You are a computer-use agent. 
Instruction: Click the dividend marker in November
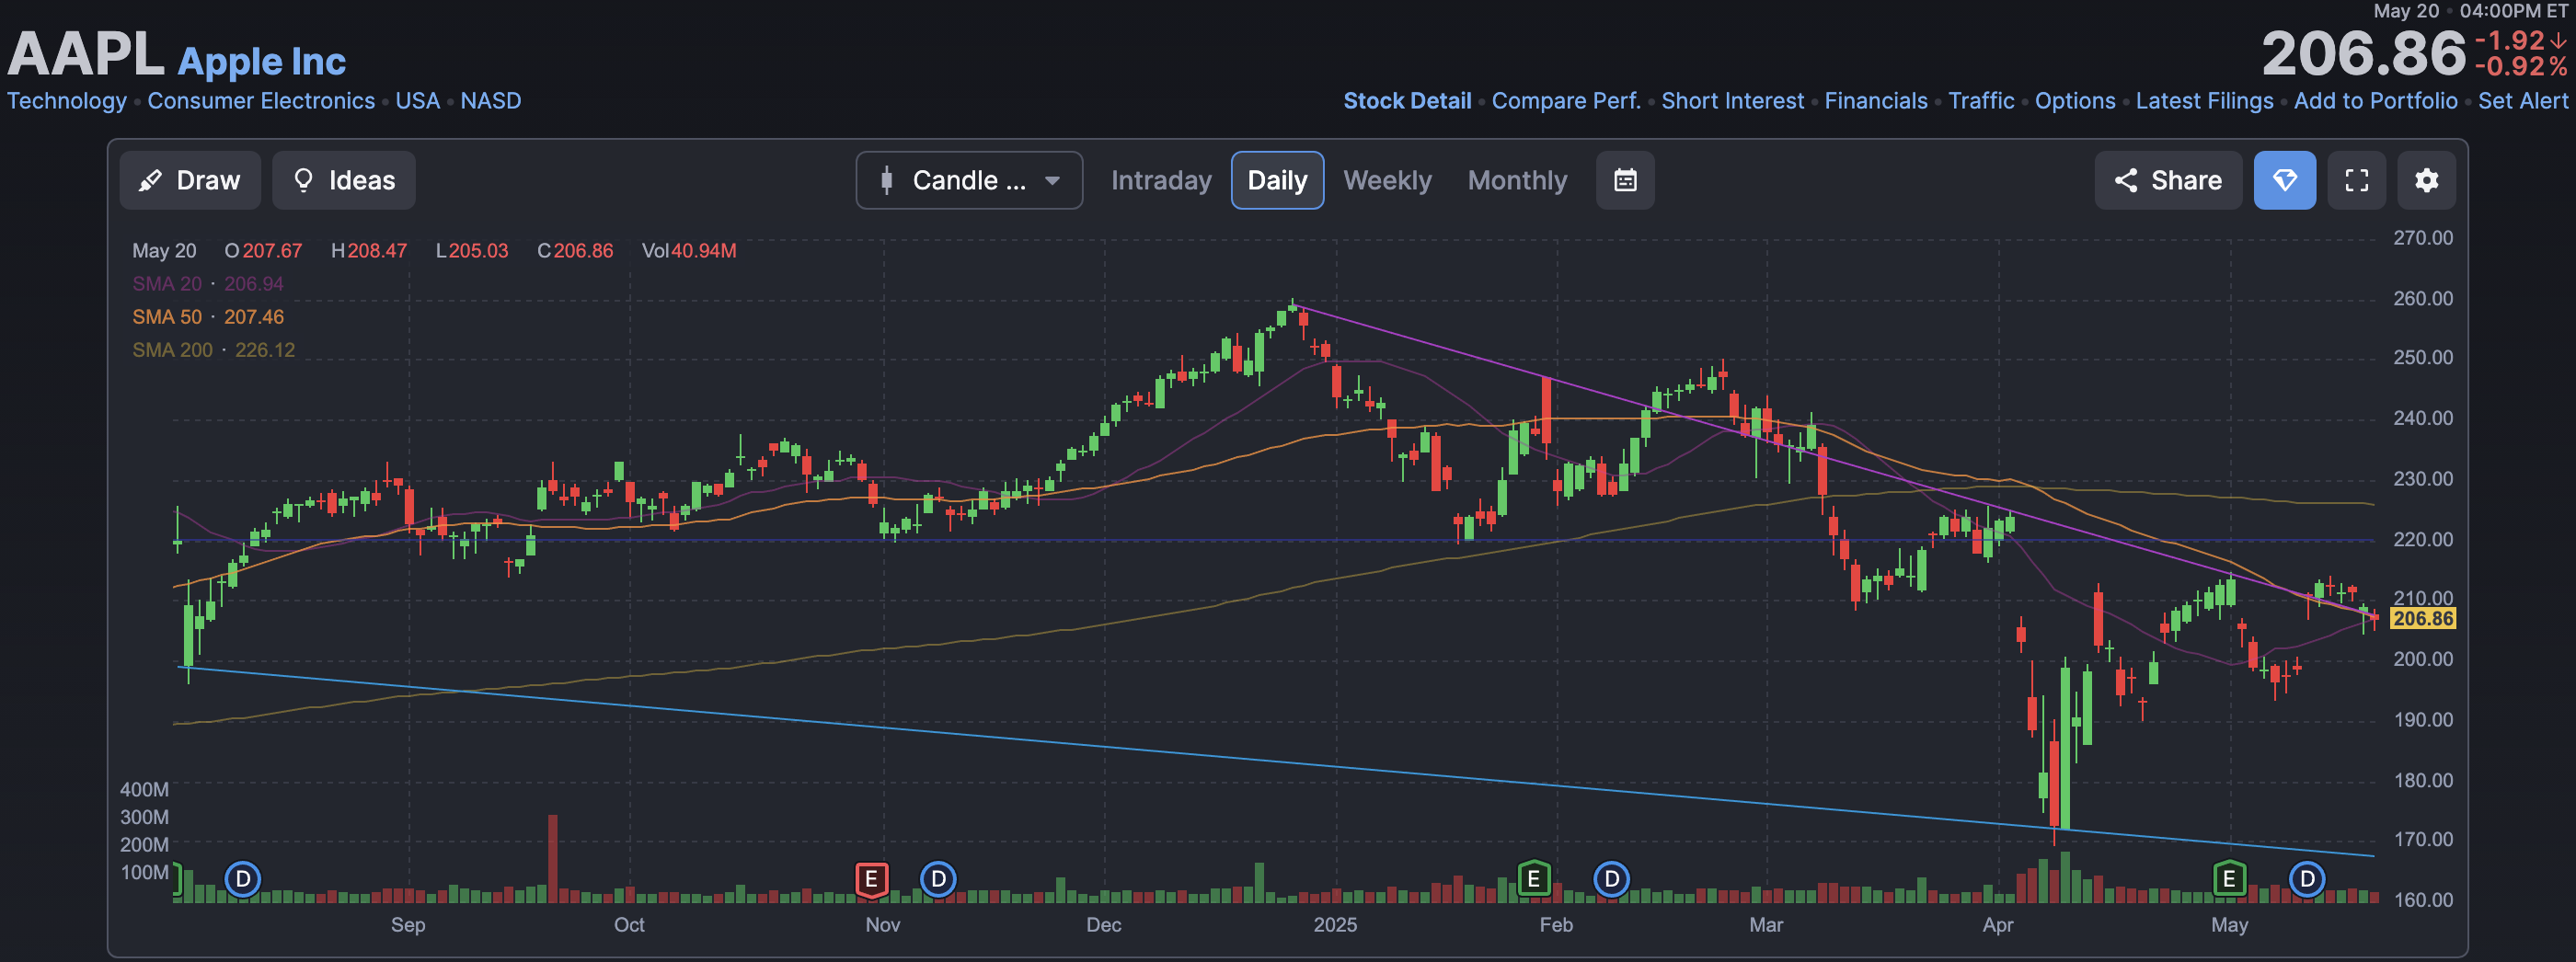click(938, 879)
